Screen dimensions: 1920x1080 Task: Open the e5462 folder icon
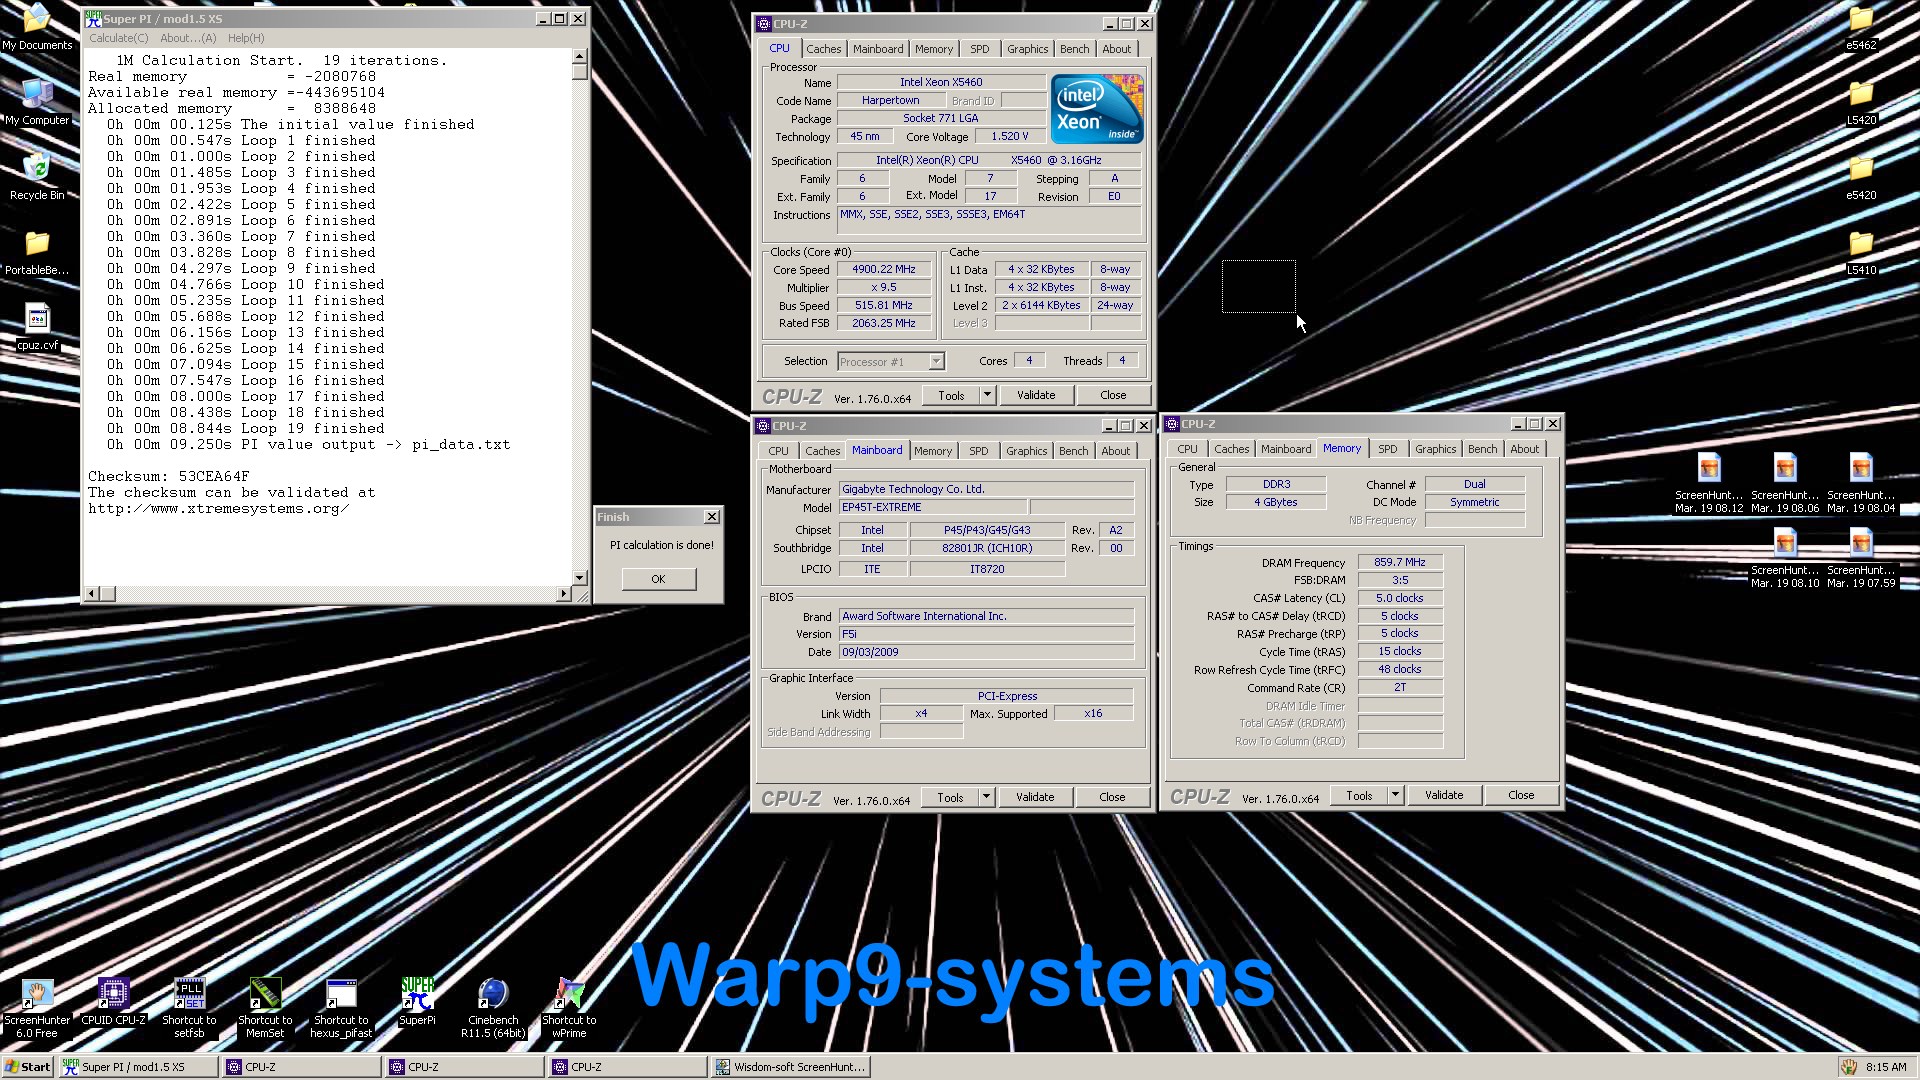pos(1861,27)
